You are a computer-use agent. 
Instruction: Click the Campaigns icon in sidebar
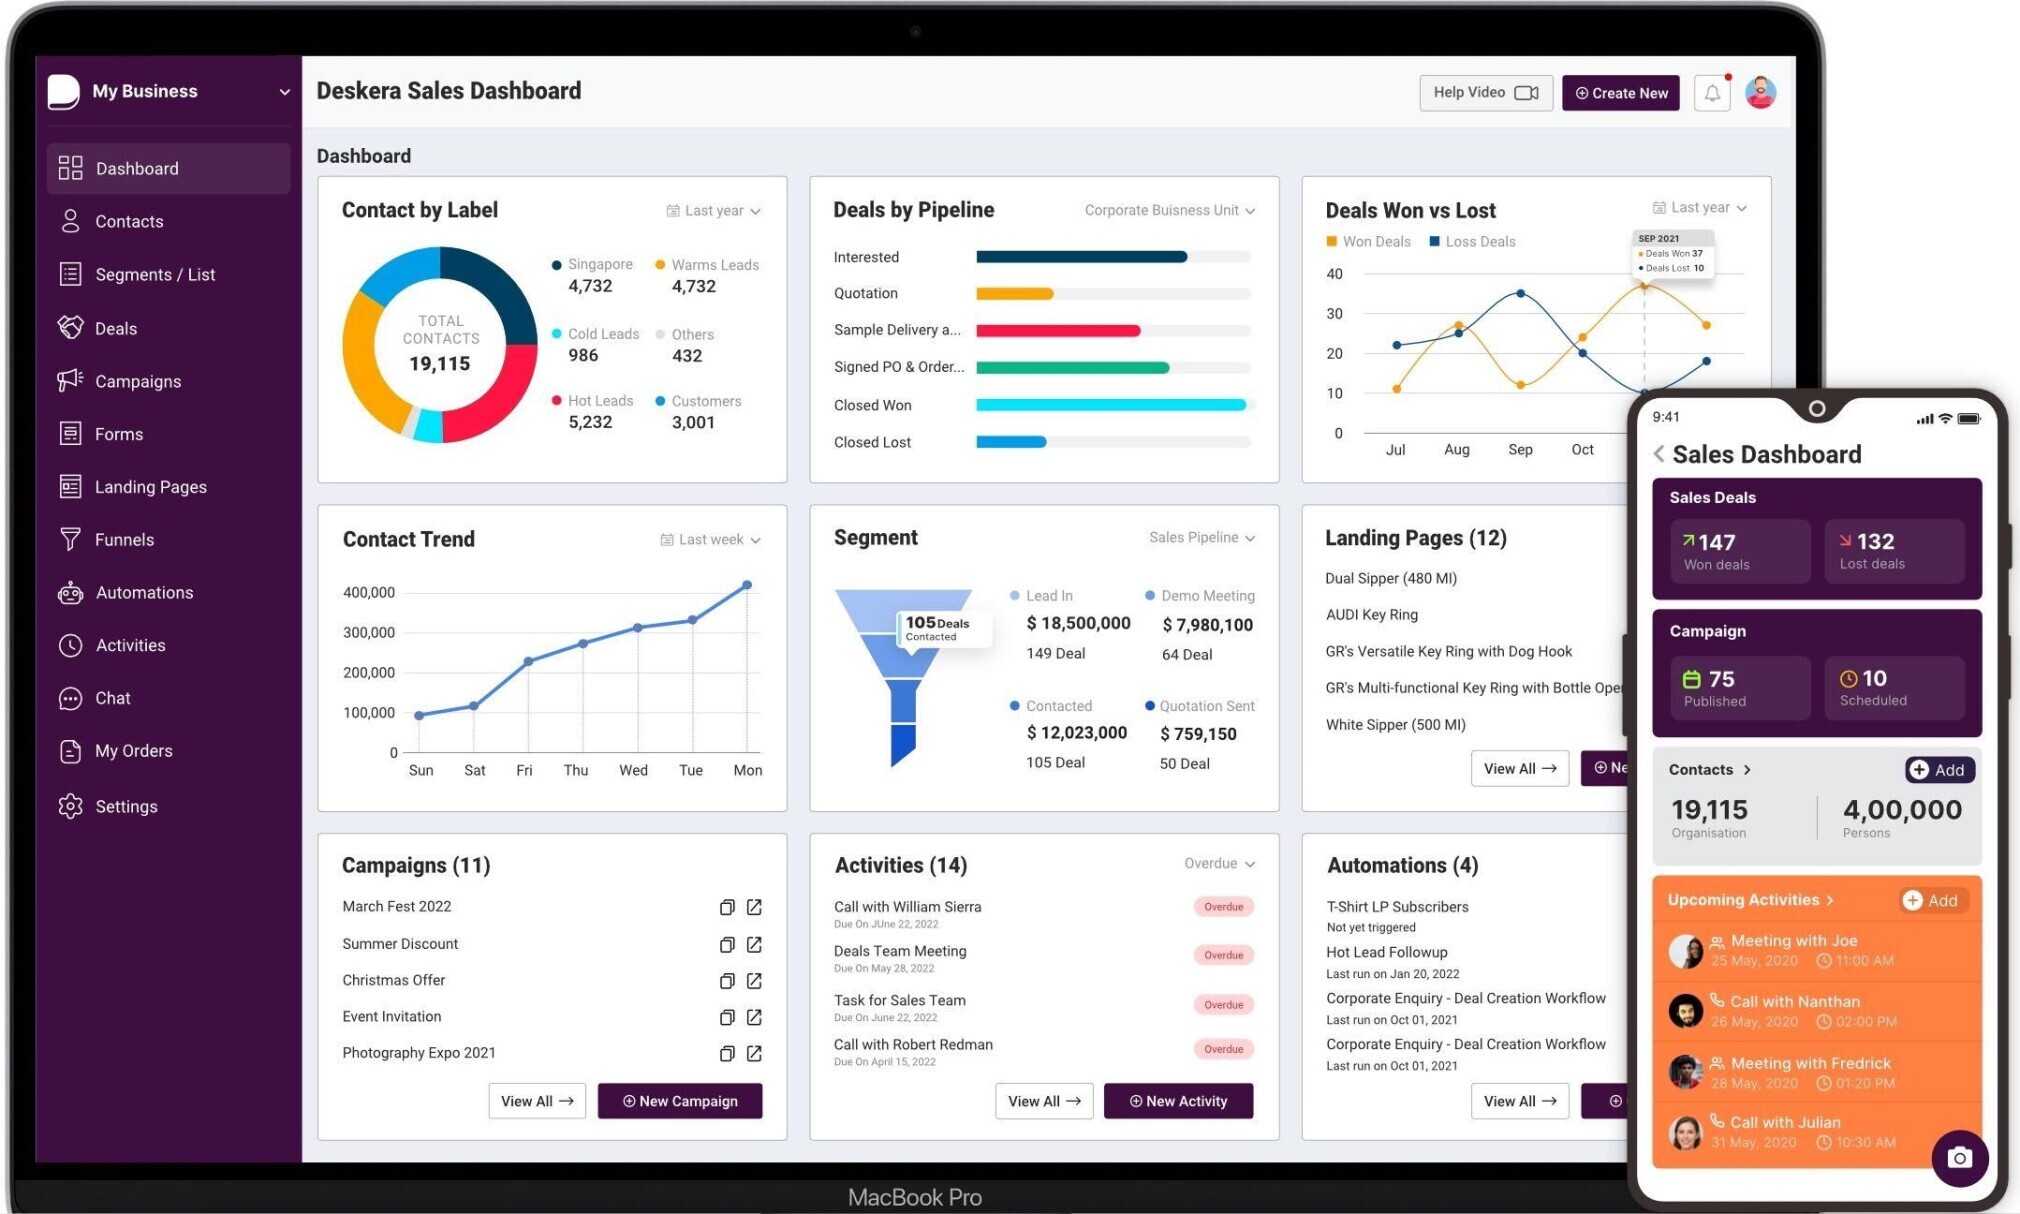tap(68, 380)
